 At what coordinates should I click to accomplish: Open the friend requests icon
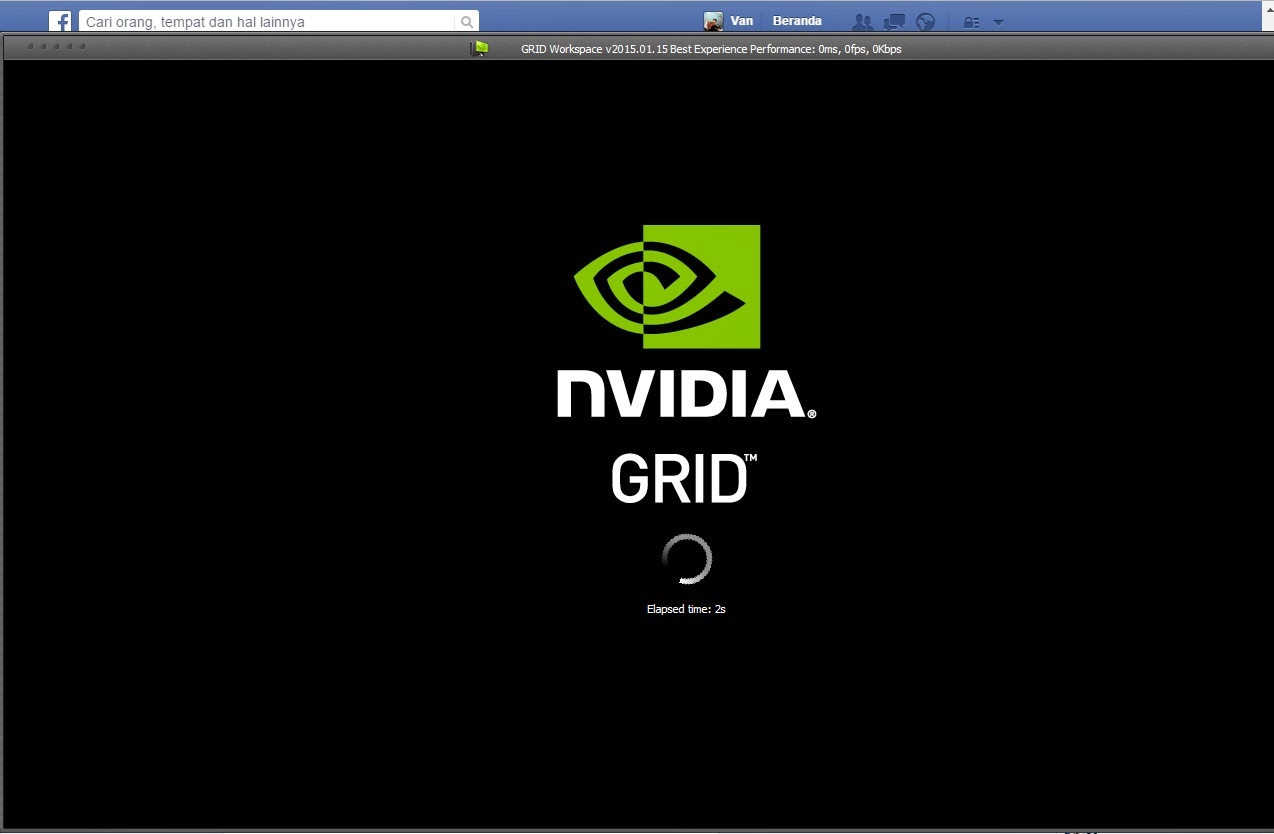862,22
